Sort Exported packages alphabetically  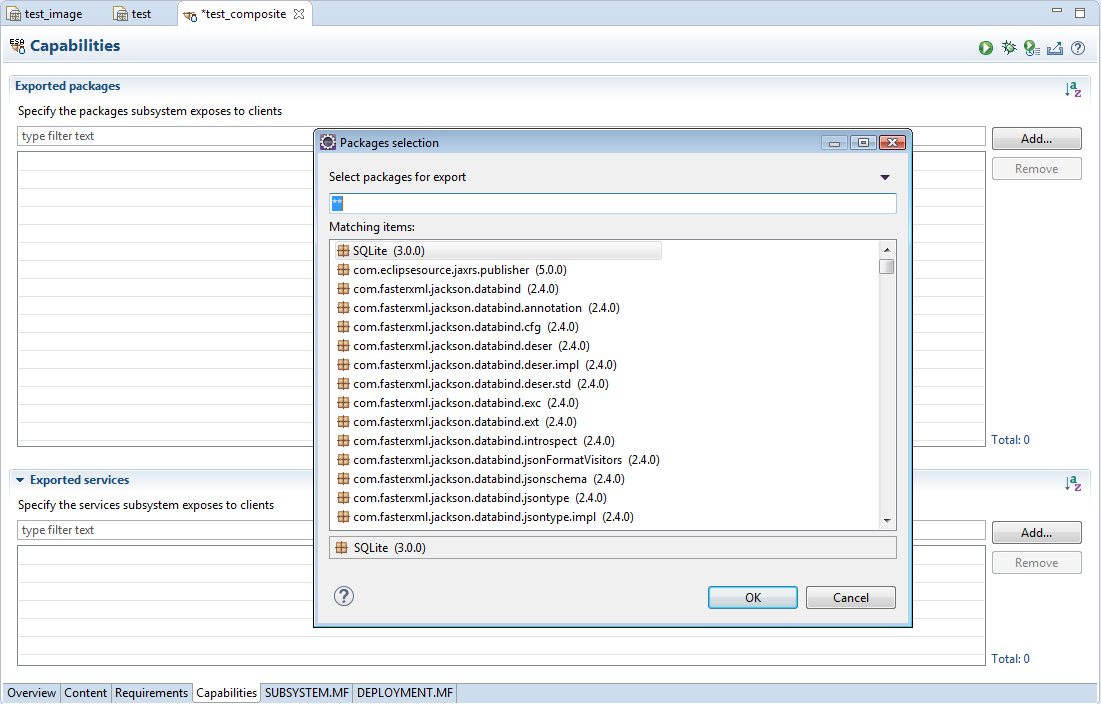pyautogui.click(x=1073, y=89)
